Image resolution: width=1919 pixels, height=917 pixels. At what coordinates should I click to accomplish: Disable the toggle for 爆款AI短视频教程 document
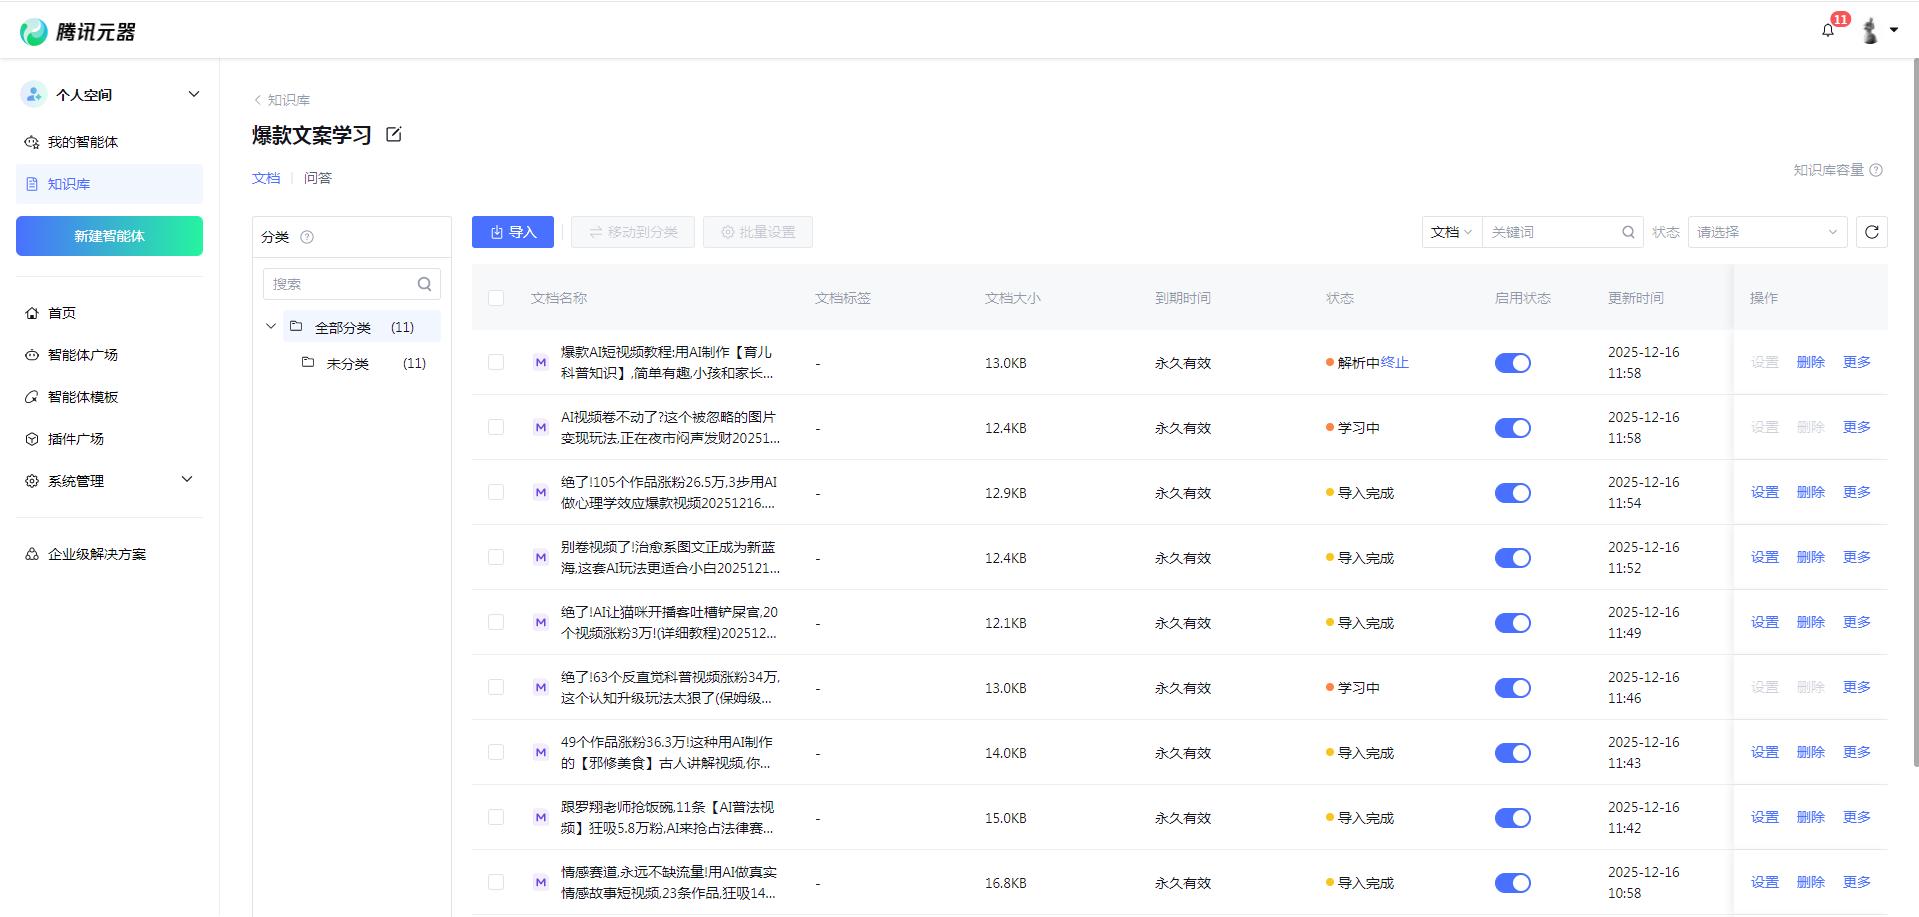1512,362
